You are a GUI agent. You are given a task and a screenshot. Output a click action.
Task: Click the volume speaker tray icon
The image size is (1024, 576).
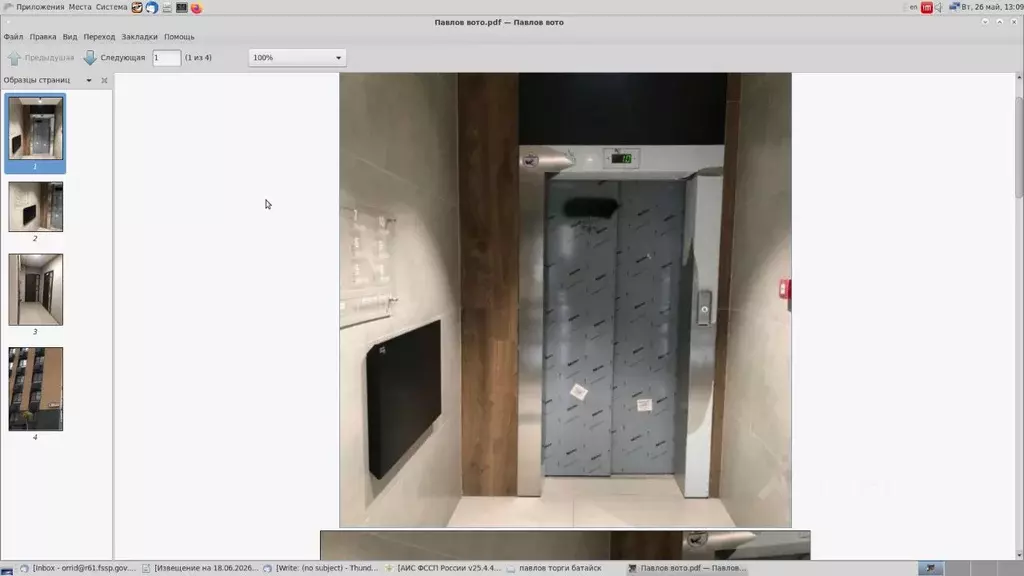(938, 7)
